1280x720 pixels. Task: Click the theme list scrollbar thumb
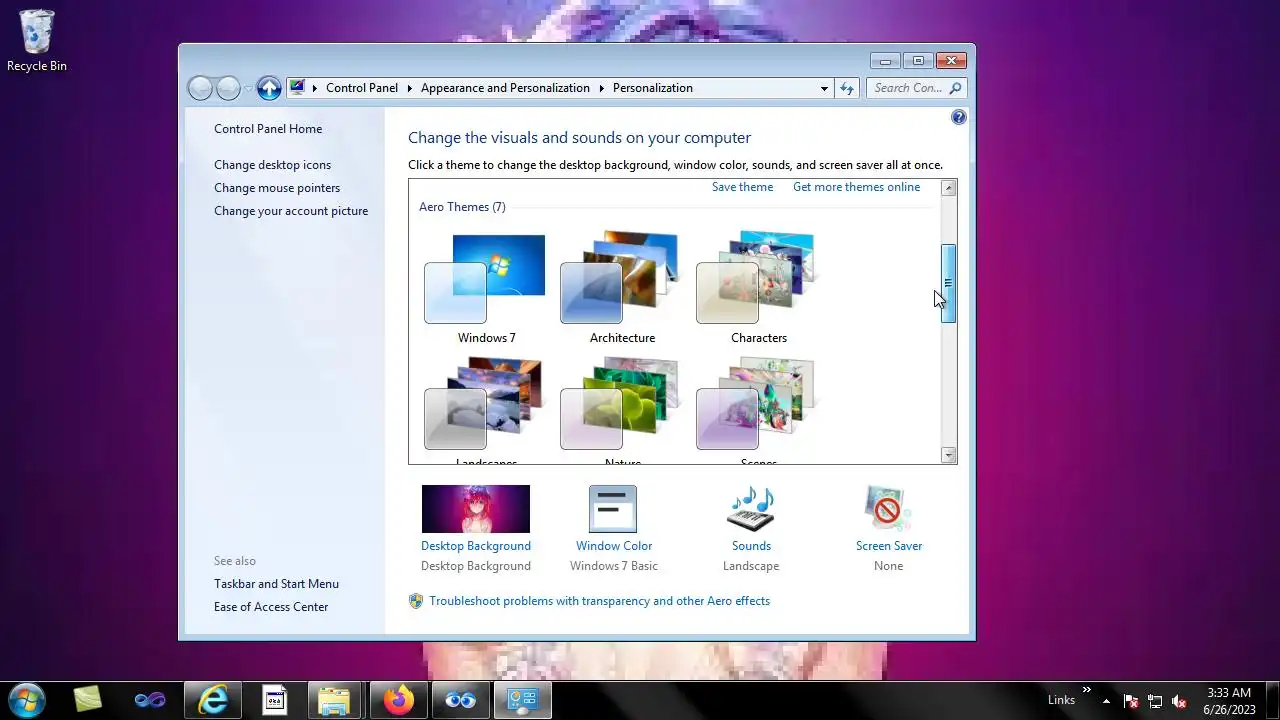pos(949,283)
